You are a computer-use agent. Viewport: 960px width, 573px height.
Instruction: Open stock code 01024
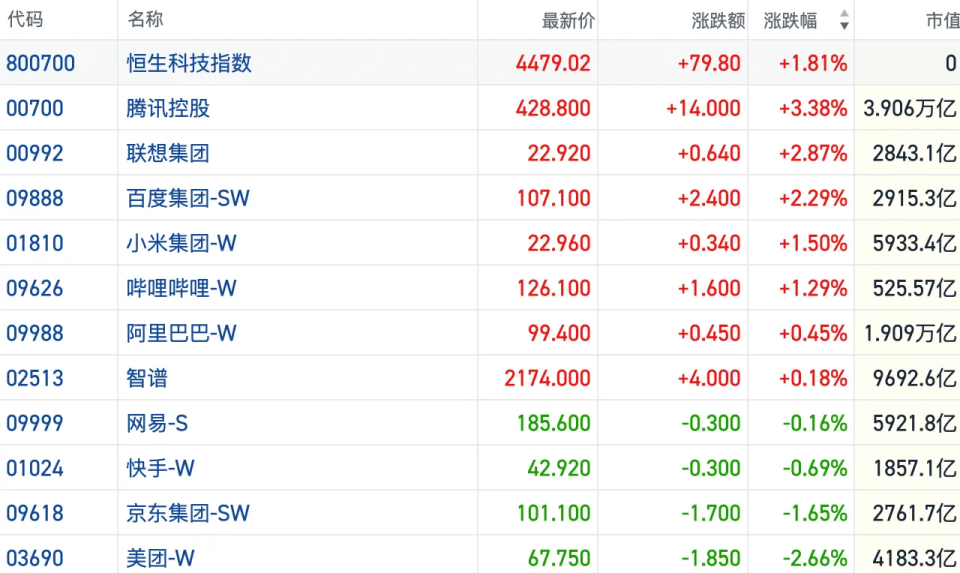coord(35,468)
